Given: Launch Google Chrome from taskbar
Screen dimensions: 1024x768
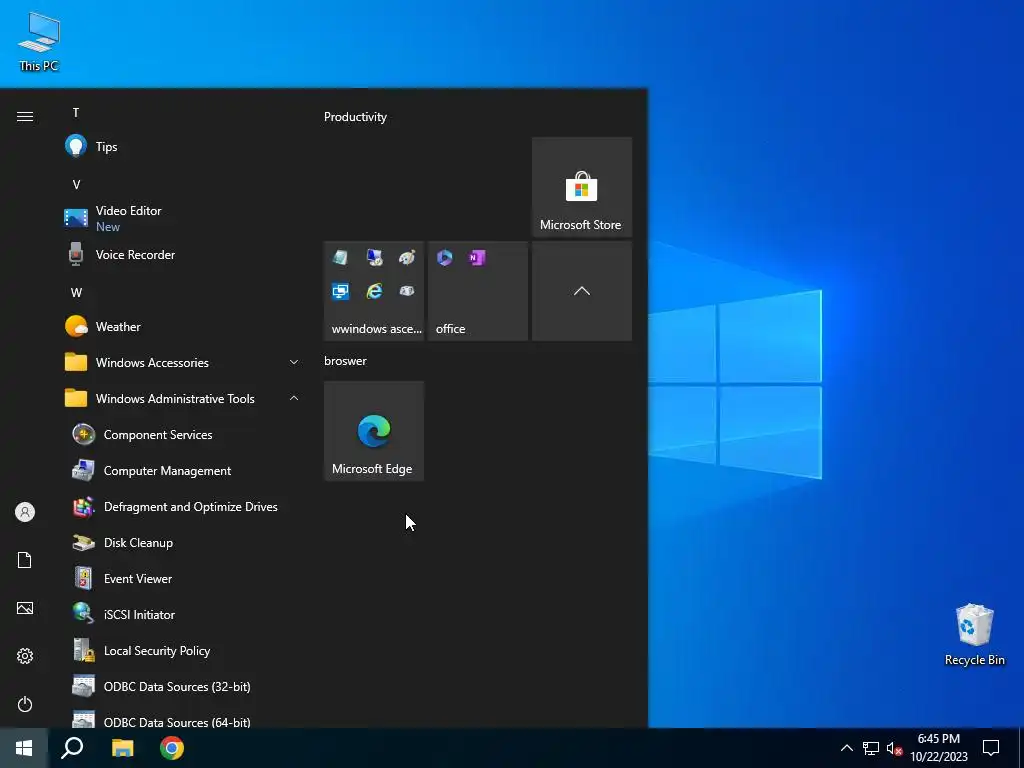Looking at the screenshot, I should pyautogui.click(x=172, y=748).
